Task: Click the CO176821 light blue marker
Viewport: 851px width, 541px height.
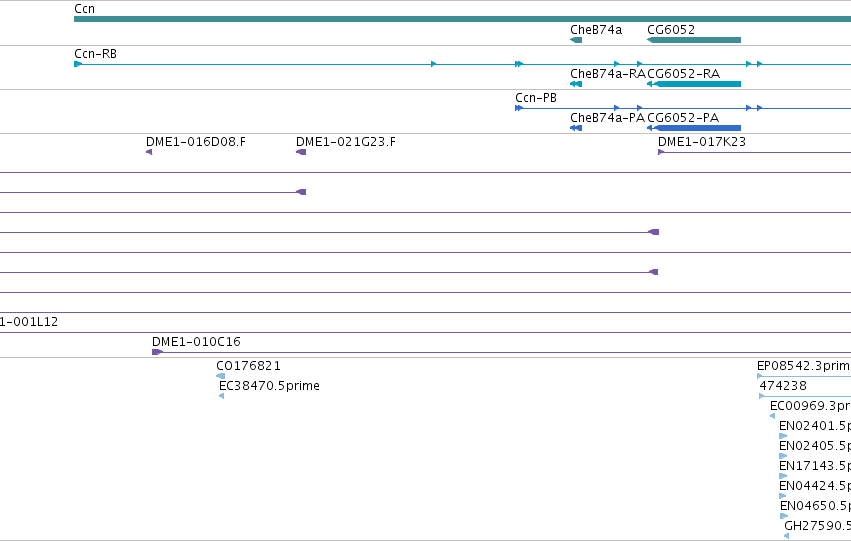Action: pos(220,376)
